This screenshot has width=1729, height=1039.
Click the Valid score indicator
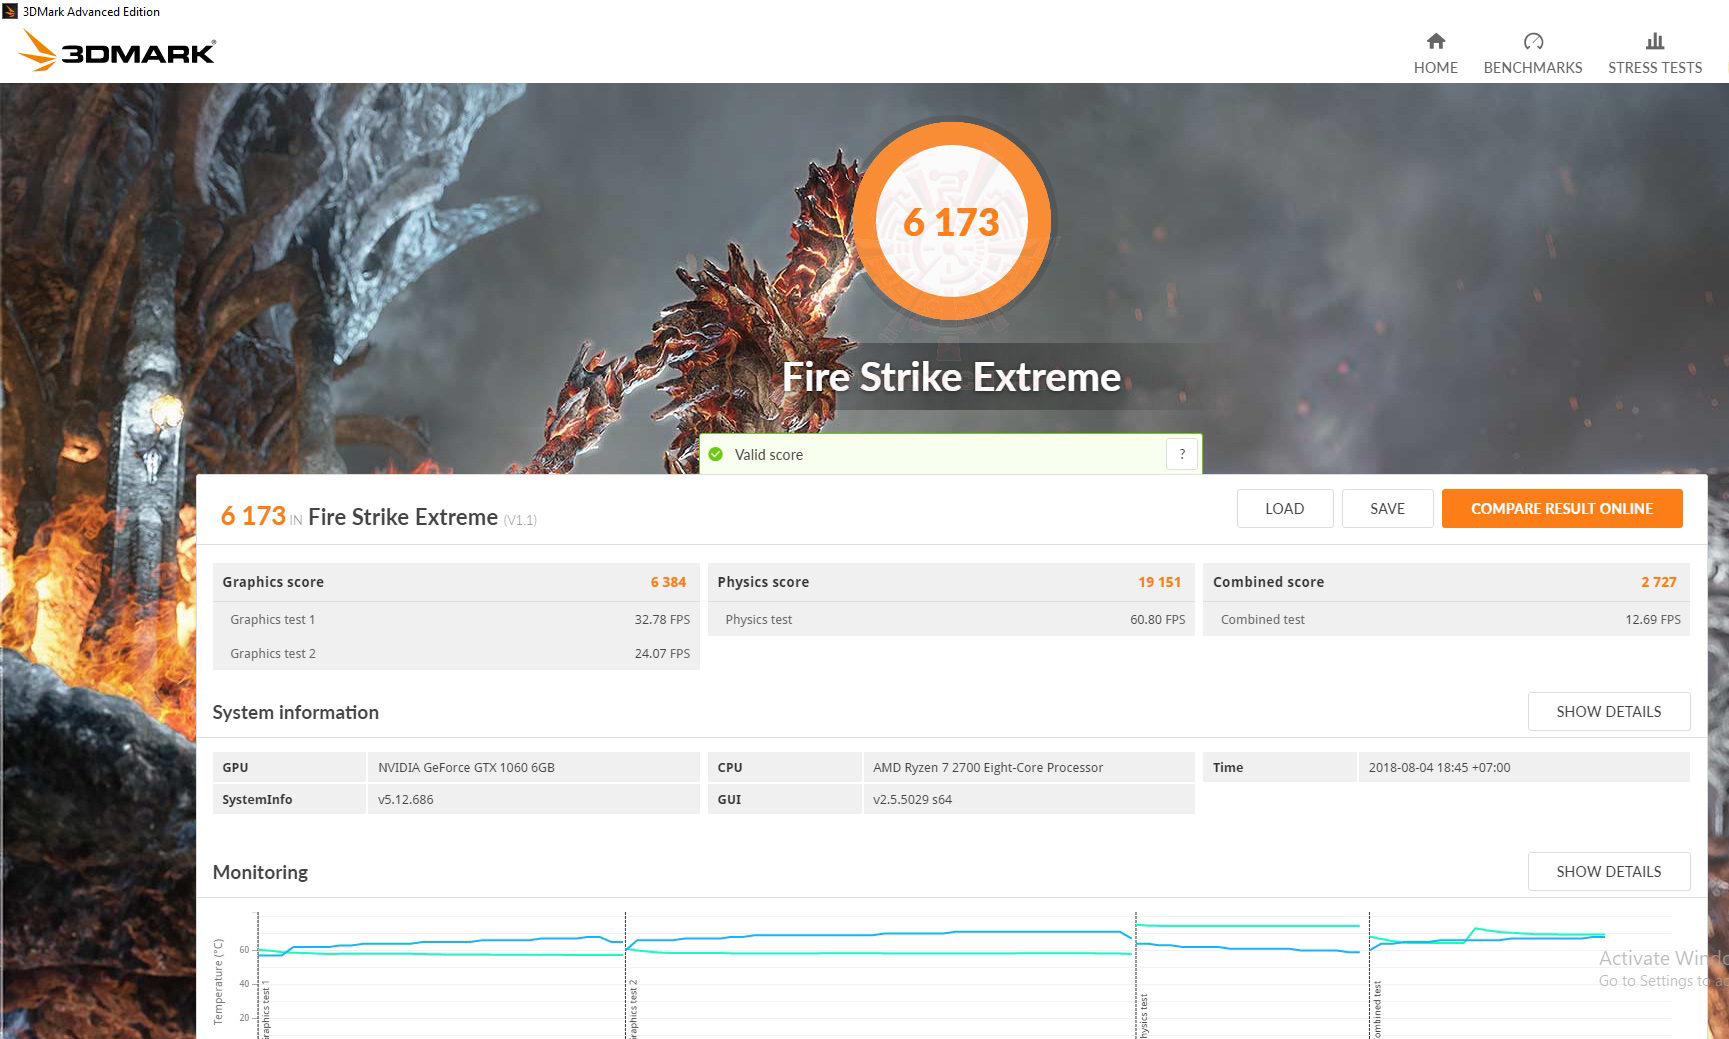tap(768, 454)
